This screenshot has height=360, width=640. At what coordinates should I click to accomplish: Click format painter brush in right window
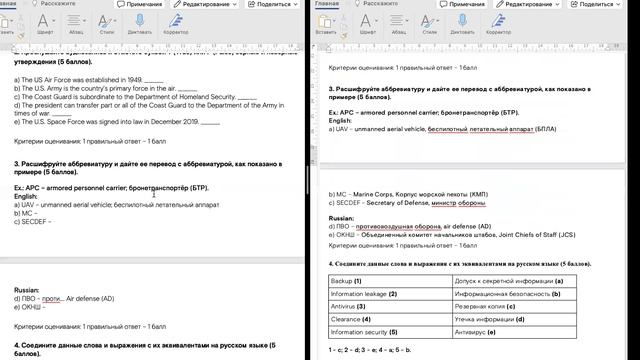[x=344, y=36]
